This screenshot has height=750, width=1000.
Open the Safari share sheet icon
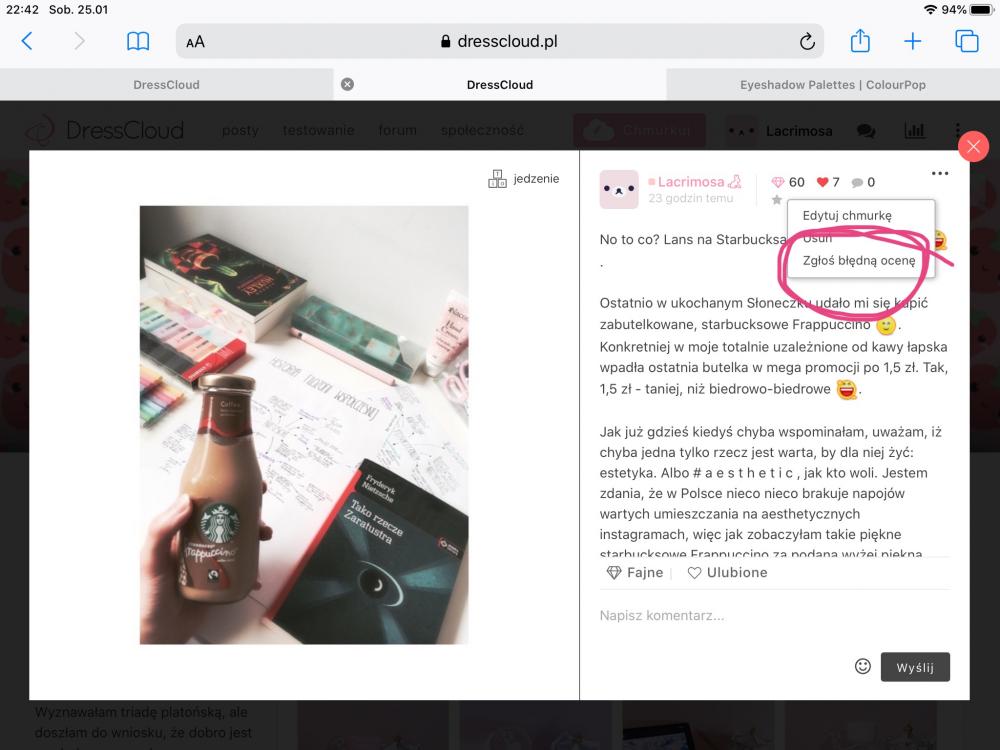point(860,41)
